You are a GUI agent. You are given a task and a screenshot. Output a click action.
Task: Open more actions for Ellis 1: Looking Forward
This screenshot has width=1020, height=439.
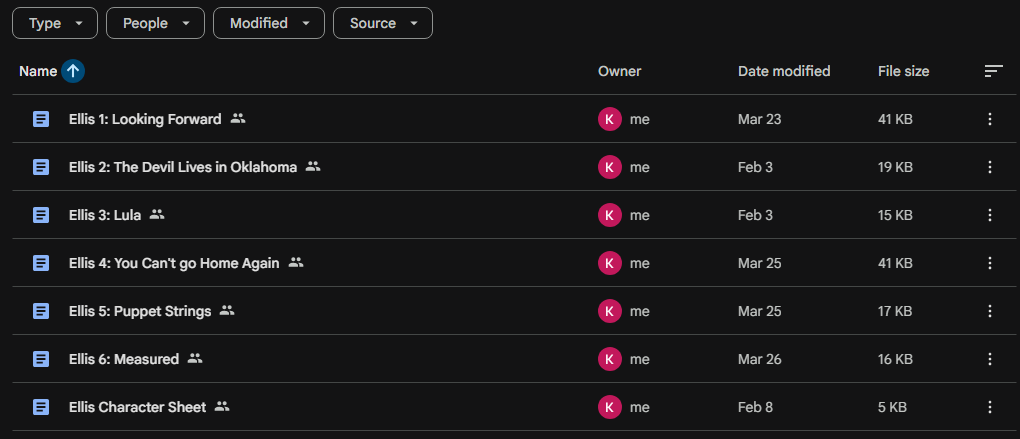pyautogui.click(x=990, y=119)
